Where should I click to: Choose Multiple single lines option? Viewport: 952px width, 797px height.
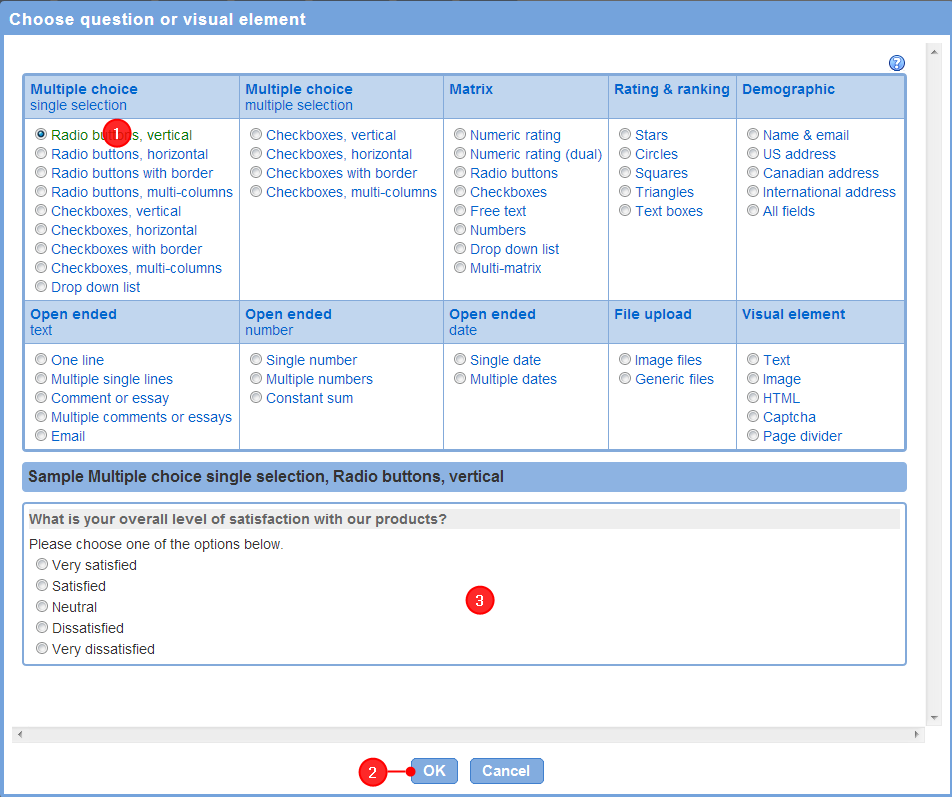click(41, 378)
